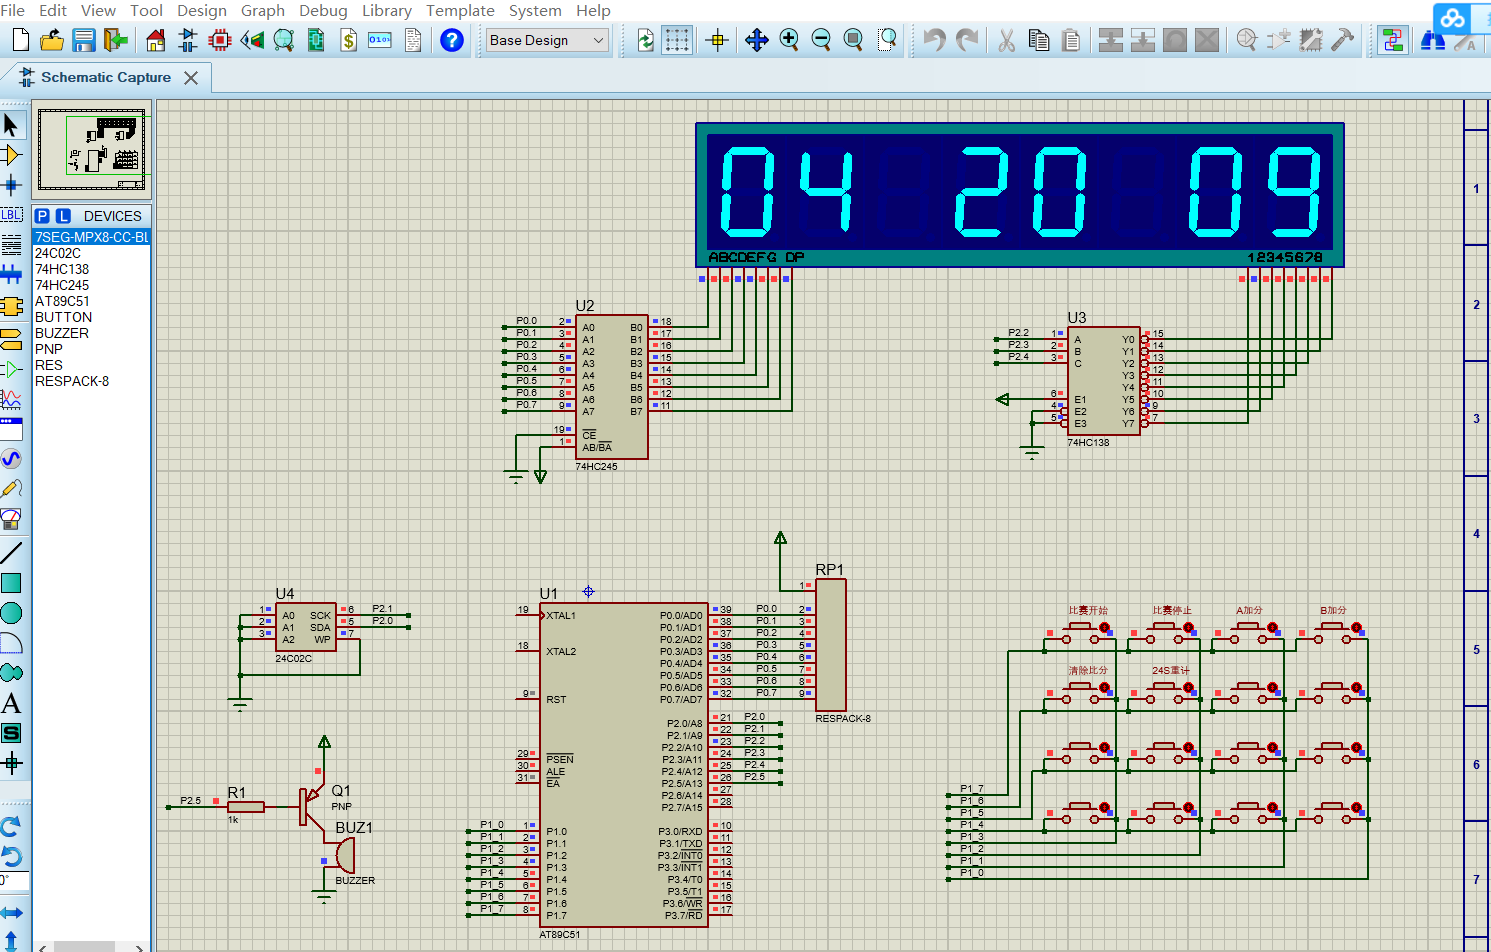
Task: Open project using the folder icon
Action: tap(52, 40)
